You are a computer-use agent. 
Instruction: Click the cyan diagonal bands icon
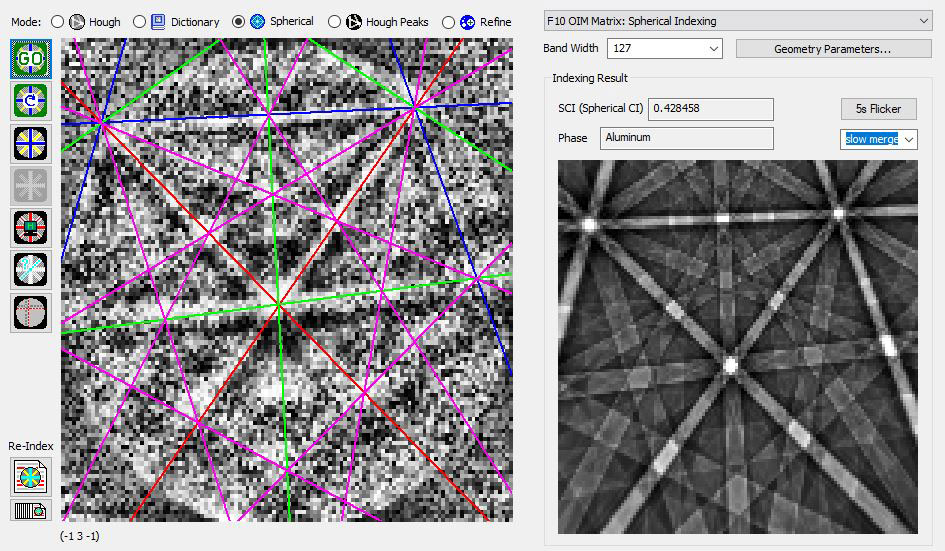[x=31, y=270]
